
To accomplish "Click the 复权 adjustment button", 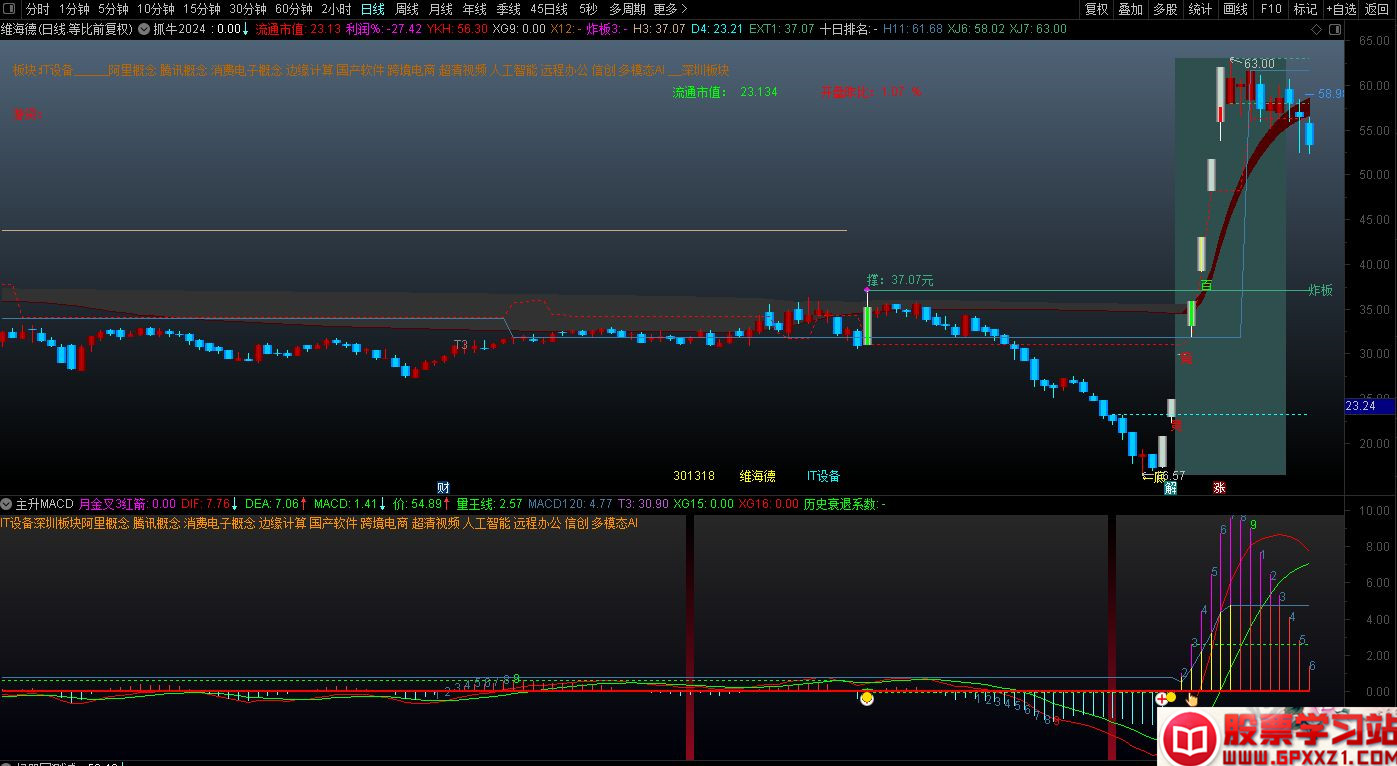I will (1097, 9).
